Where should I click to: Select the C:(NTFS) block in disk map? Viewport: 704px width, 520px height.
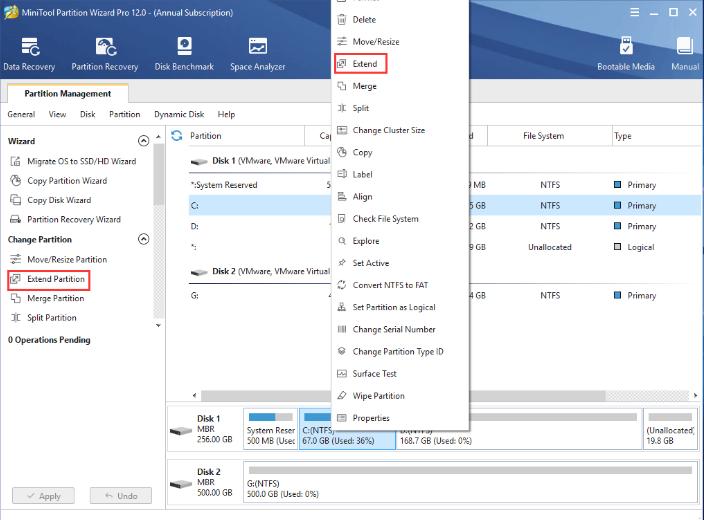[347, 428]
